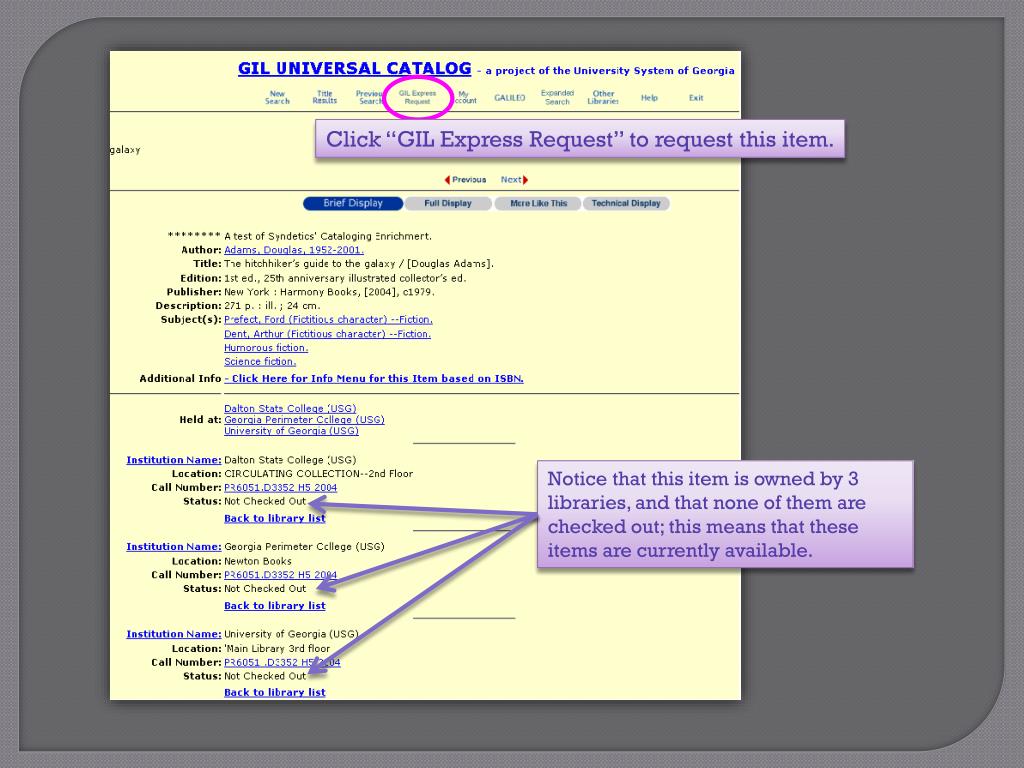
Task: Click Back to library list under University of Georgia
Action: [x=274, y=693]
